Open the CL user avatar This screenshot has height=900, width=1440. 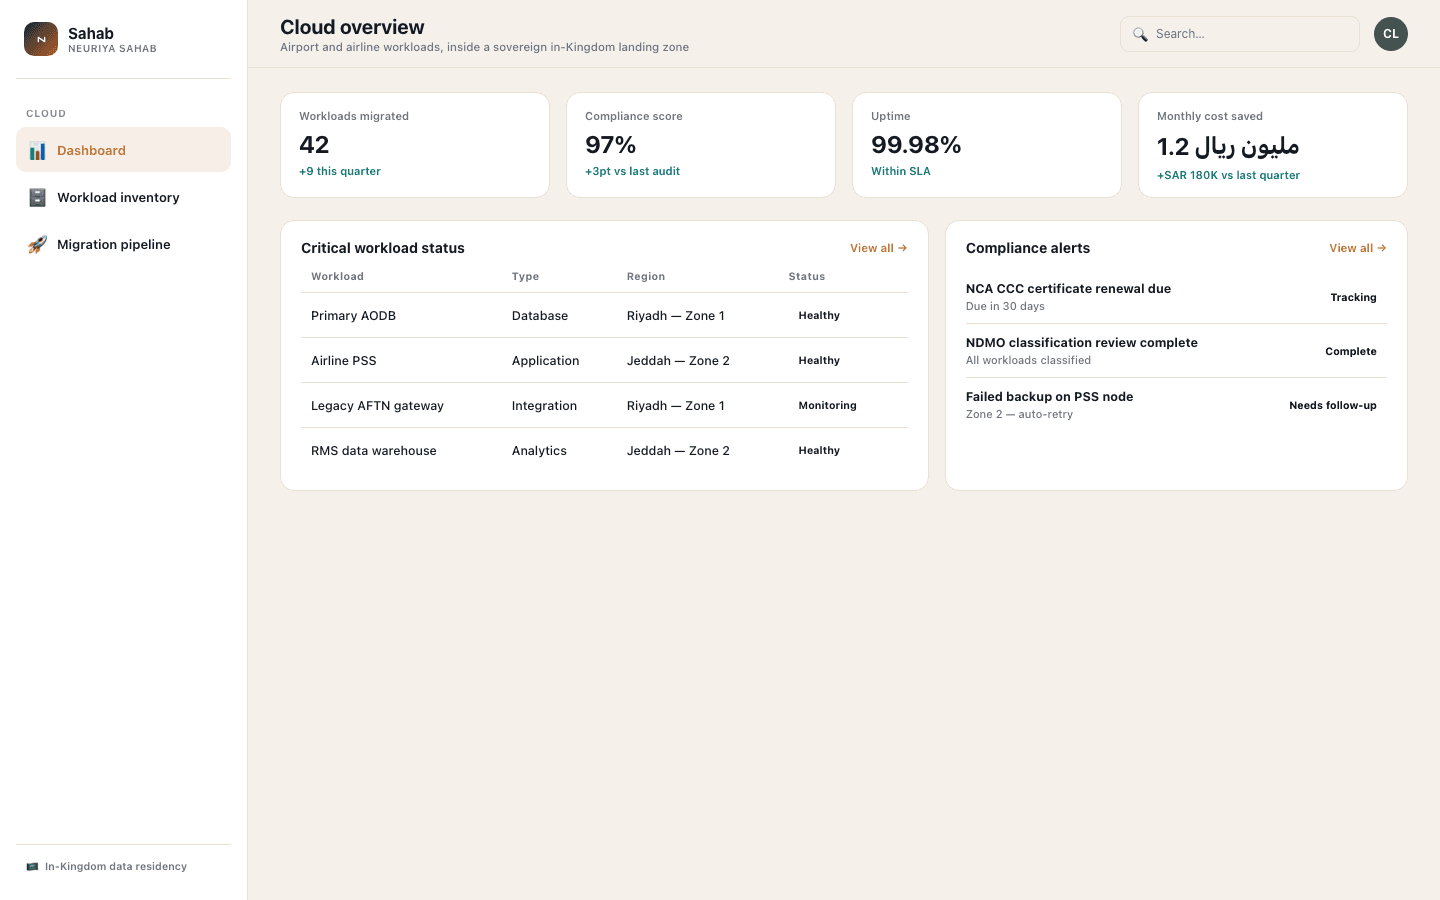tap(1391, 34)
